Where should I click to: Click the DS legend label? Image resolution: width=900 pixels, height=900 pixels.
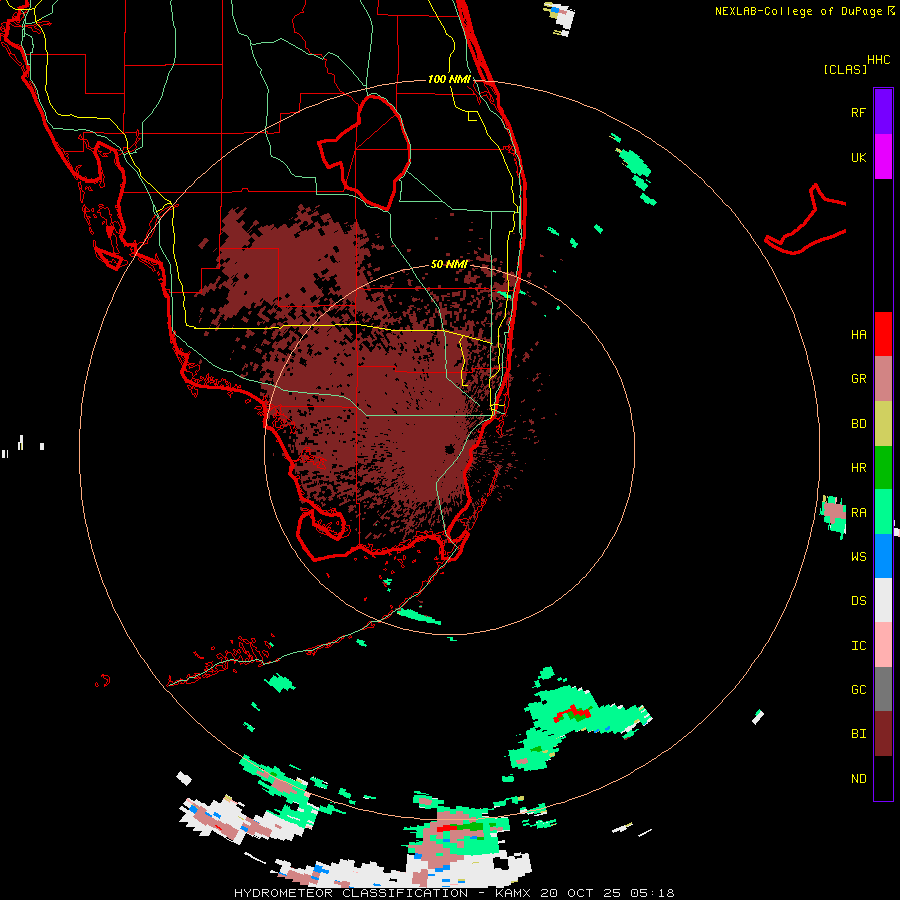point(858,600)
